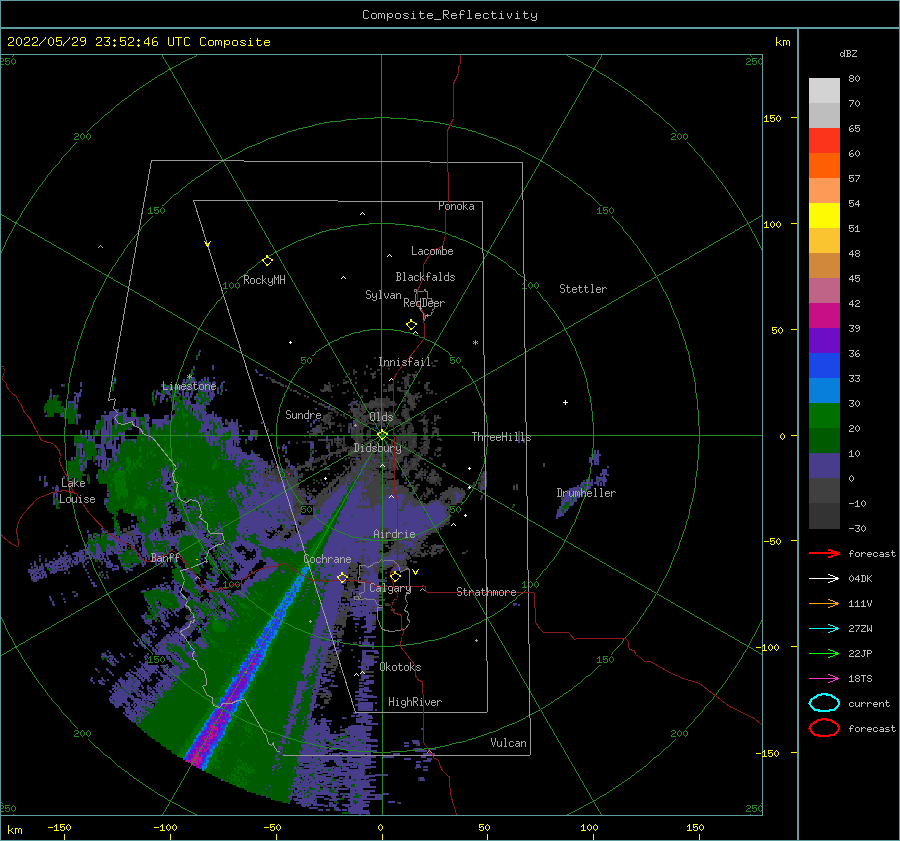Image resolution: width=900 pixels, height=841 pixels.
Task: Click the Cochrane town label
Action: [327, 559]
